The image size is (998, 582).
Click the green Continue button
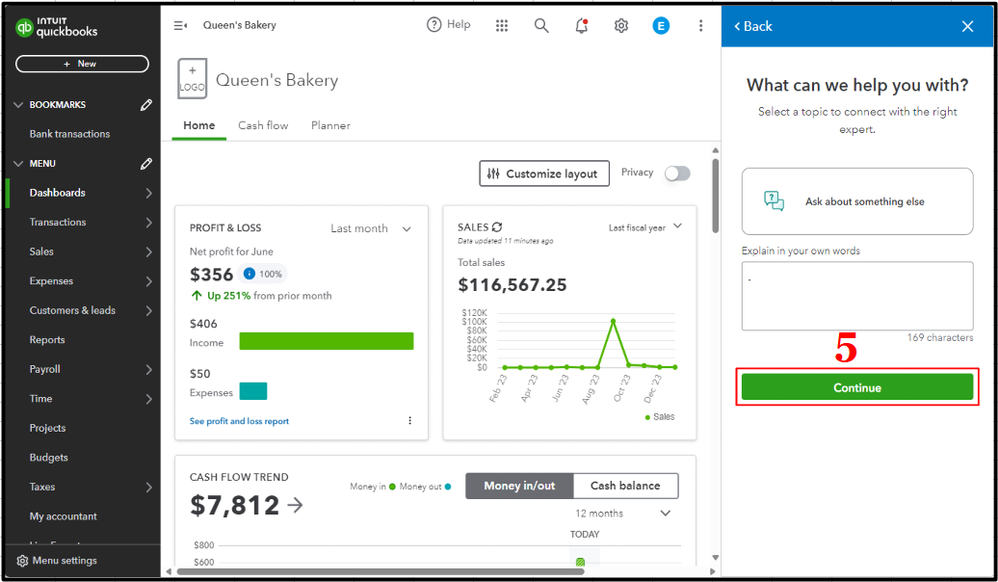click(x=857, y=387)
